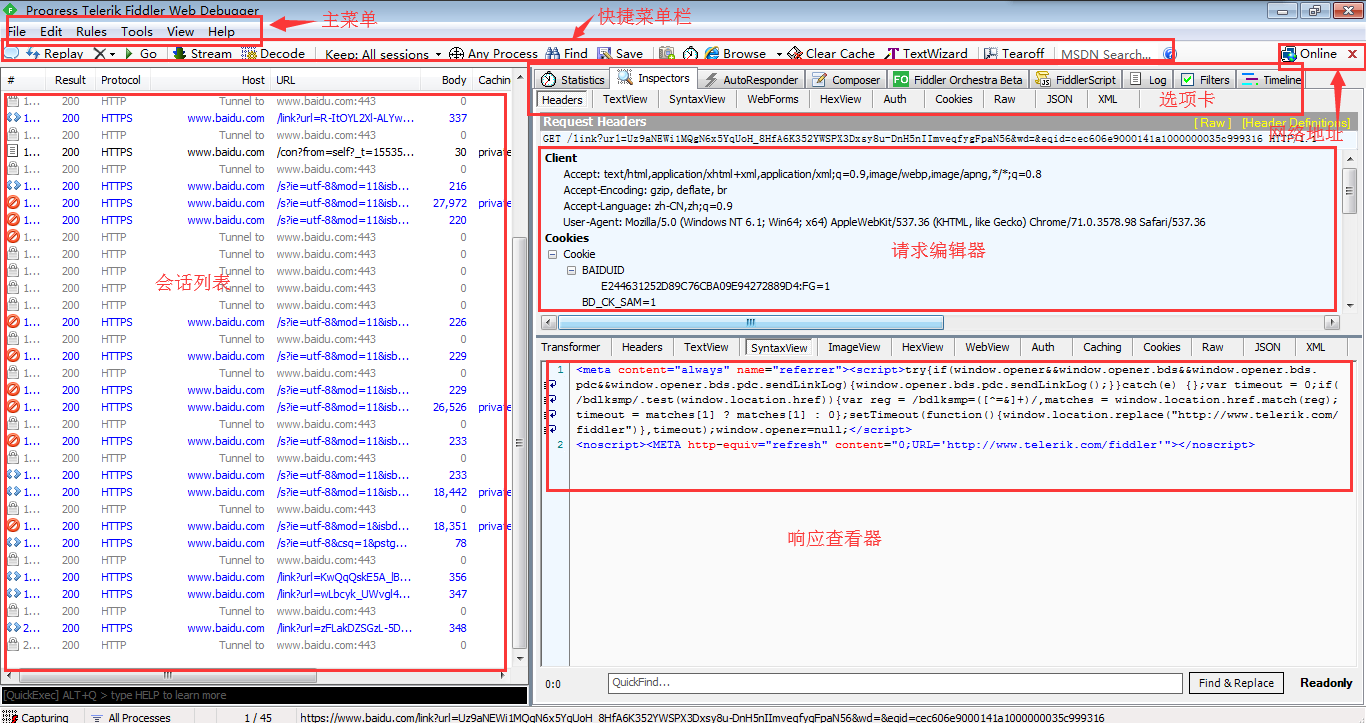1366x723 pixels.
Task: Open the Remove sessions X dropdown
Action: (x=105, y=54)
